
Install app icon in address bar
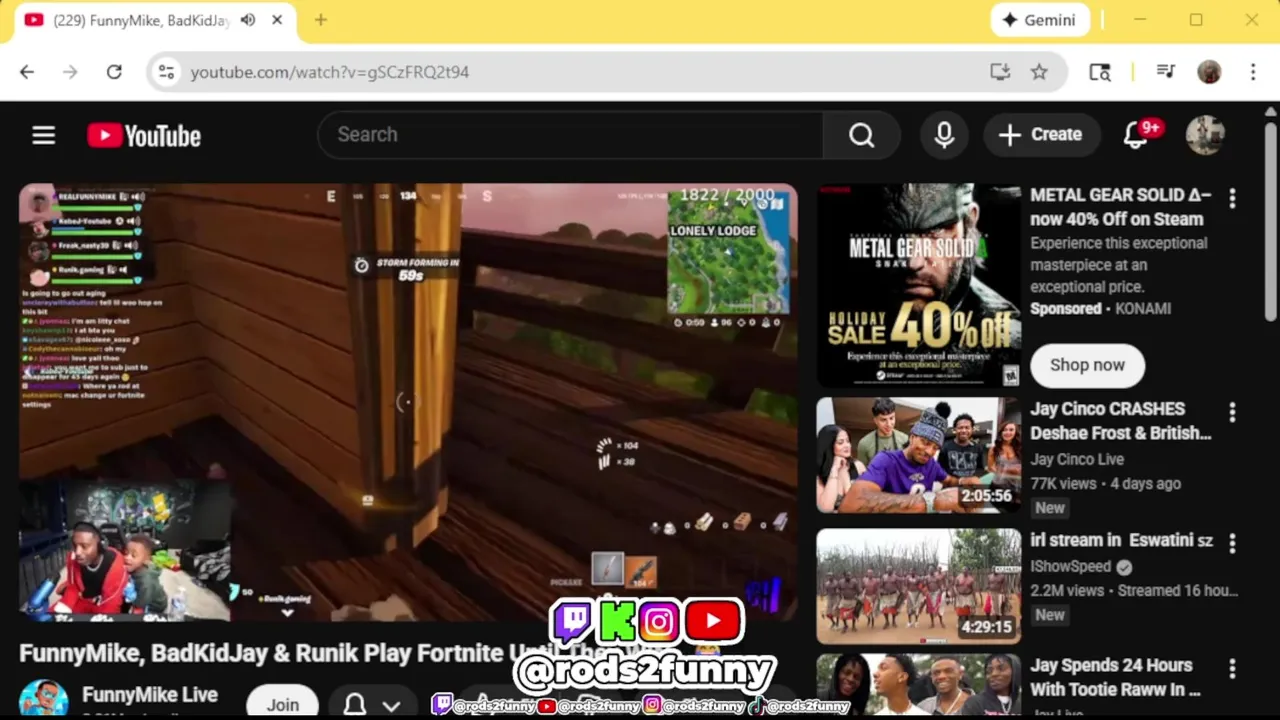click(1000, 72)
